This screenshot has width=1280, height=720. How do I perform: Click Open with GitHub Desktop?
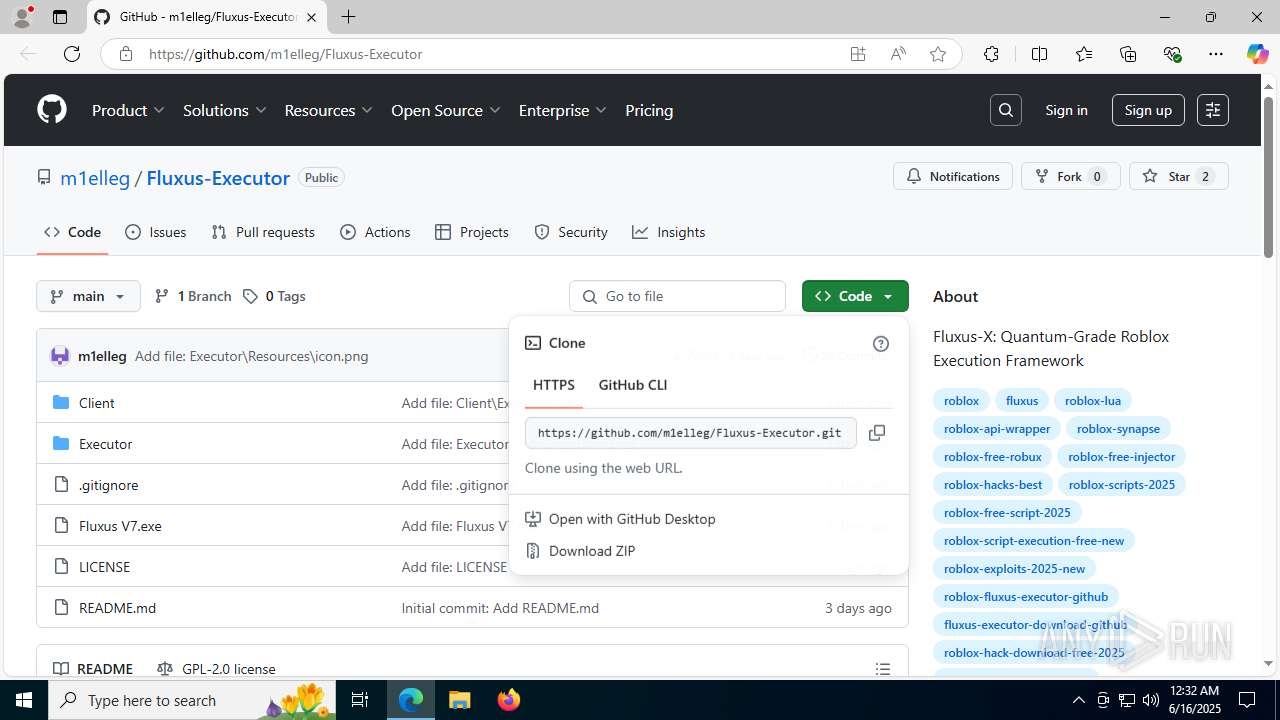click(x=632, y=519)
